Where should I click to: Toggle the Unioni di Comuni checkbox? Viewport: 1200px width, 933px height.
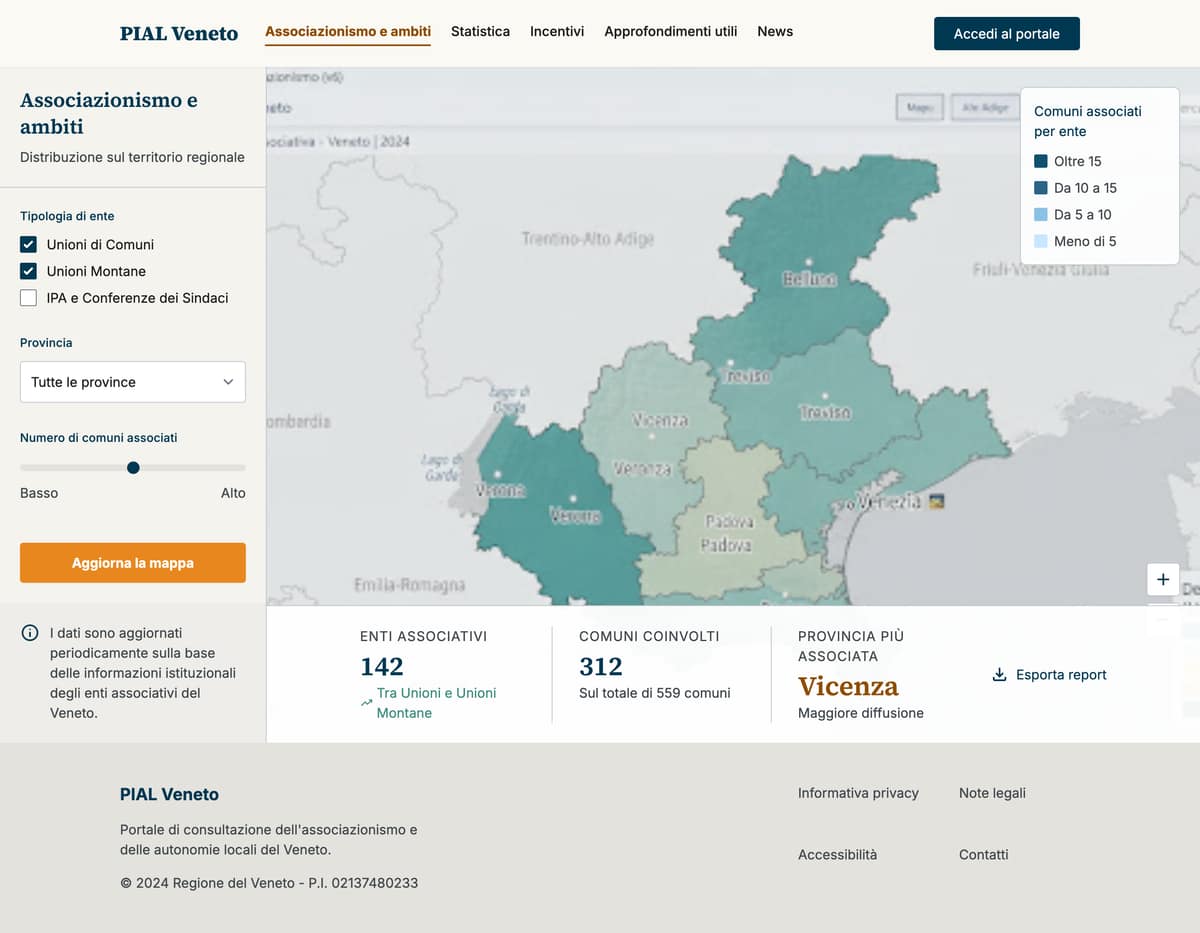pyautogui.click(x=28, y=244)
